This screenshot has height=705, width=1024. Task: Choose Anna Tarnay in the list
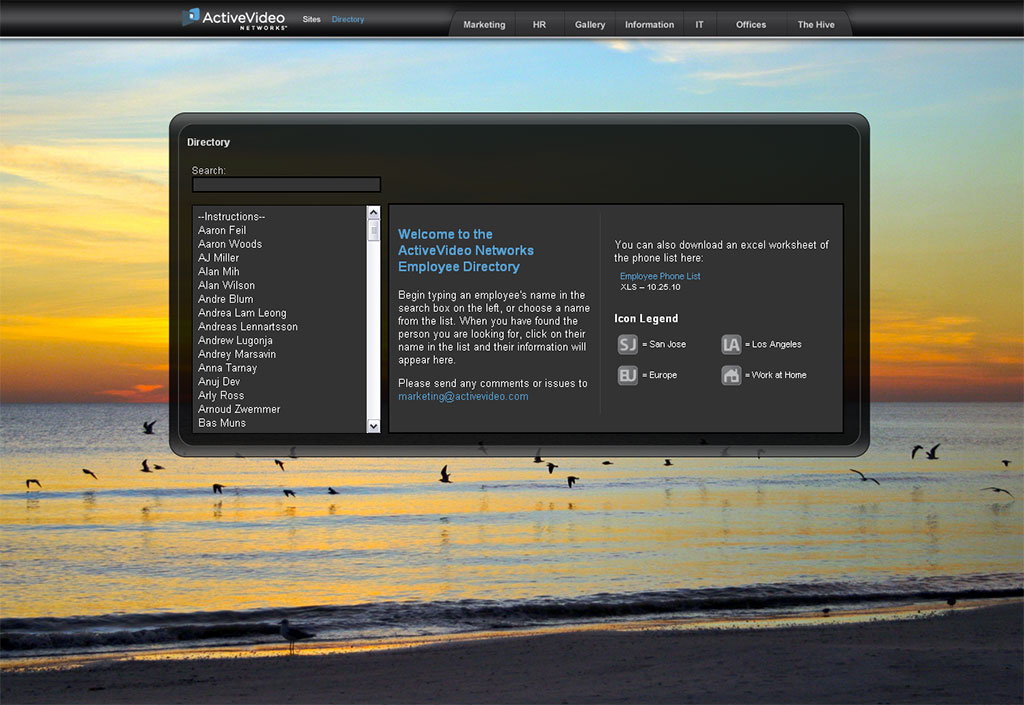(279, 367)
